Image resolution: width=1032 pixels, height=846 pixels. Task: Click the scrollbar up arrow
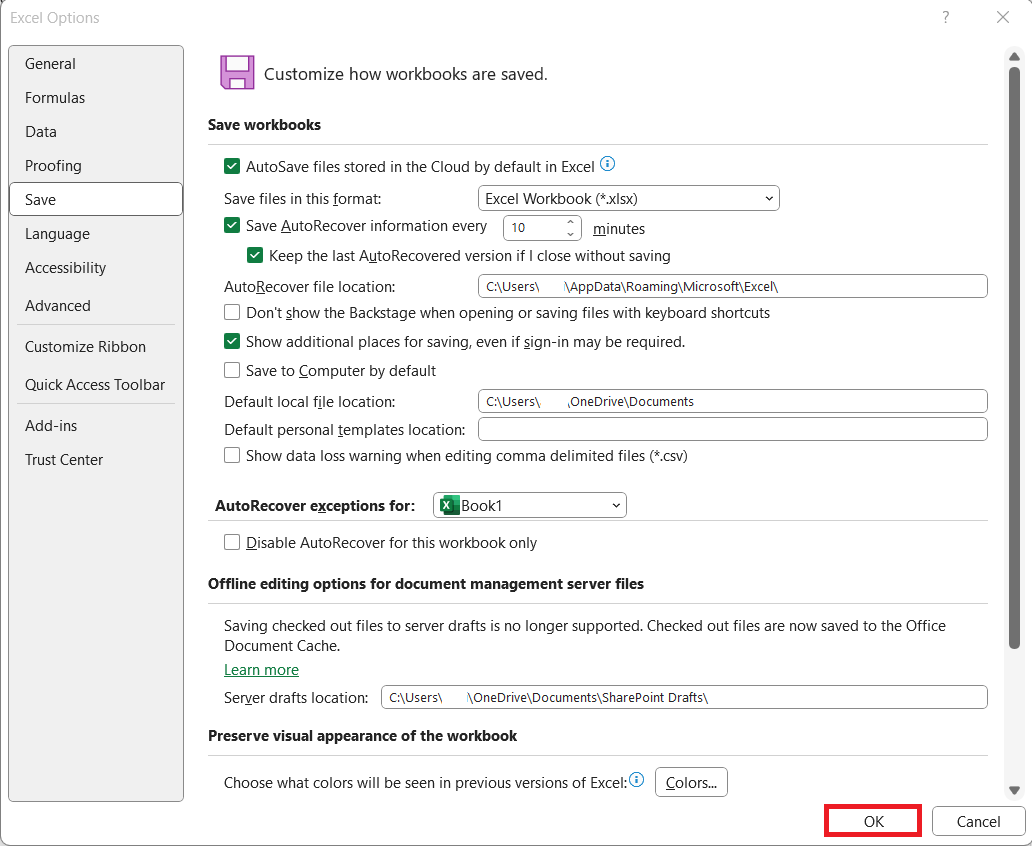click(x=1014, y=57)
